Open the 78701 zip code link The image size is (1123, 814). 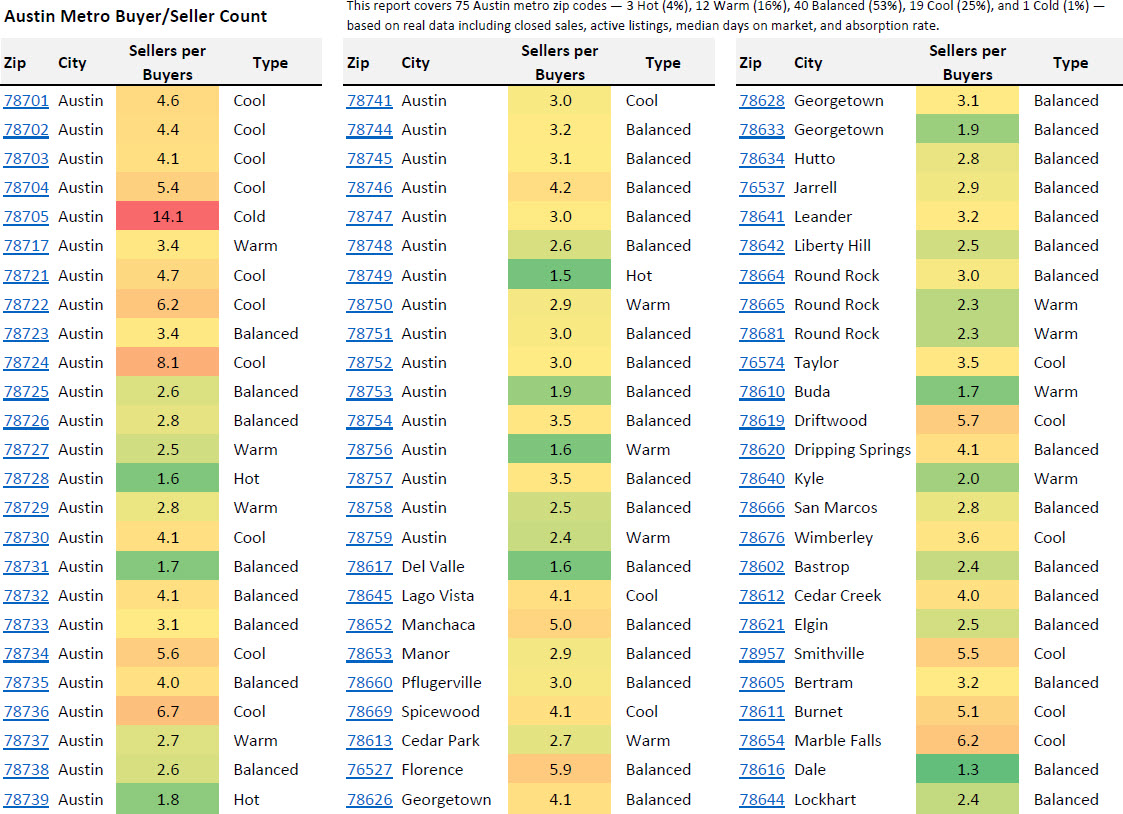26,101
